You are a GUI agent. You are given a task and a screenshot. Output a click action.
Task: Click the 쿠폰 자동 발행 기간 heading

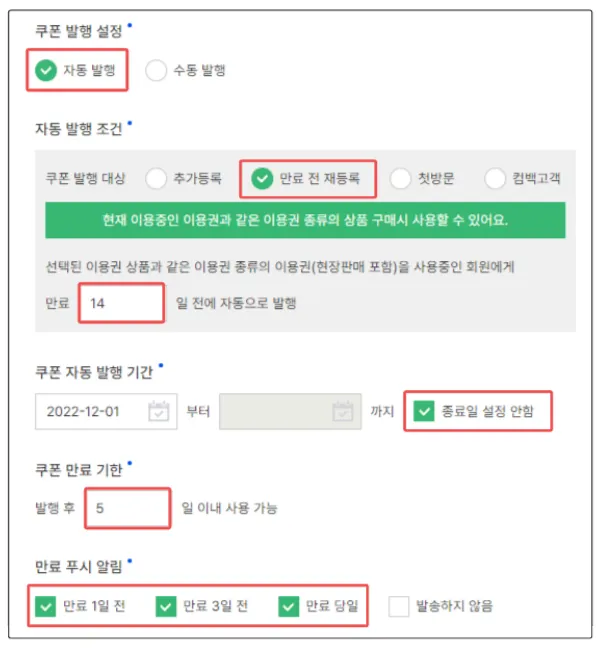click(x=95, y=371)
